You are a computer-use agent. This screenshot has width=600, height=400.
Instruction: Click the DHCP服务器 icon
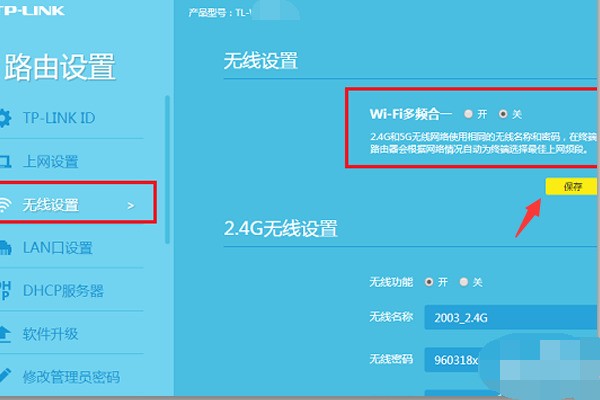(5, 291)
